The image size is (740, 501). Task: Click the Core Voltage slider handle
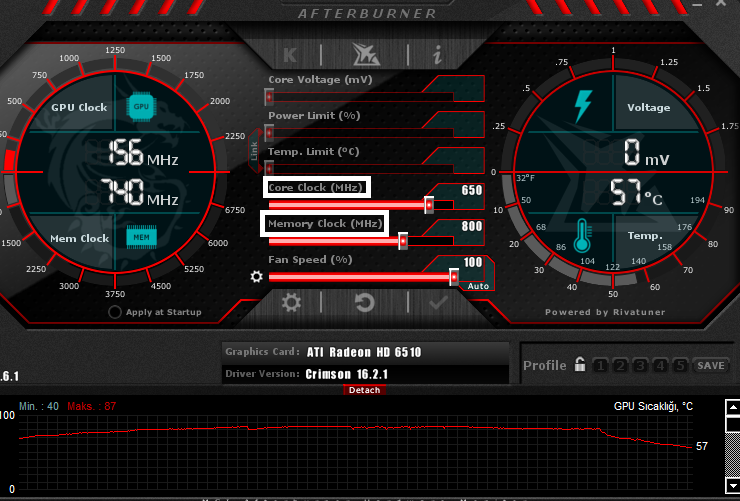coord(269,97)
